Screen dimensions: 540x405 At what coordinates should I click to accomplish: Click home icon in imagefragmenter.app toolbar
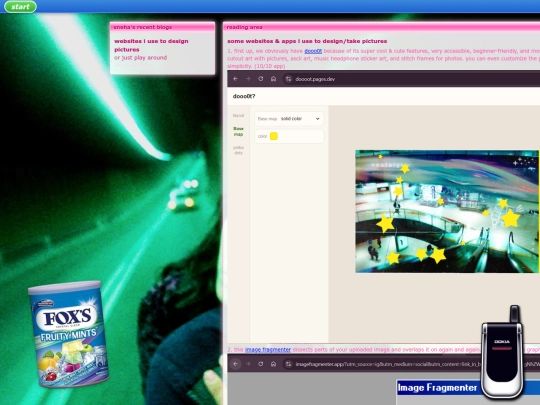[x=273, y=364]
